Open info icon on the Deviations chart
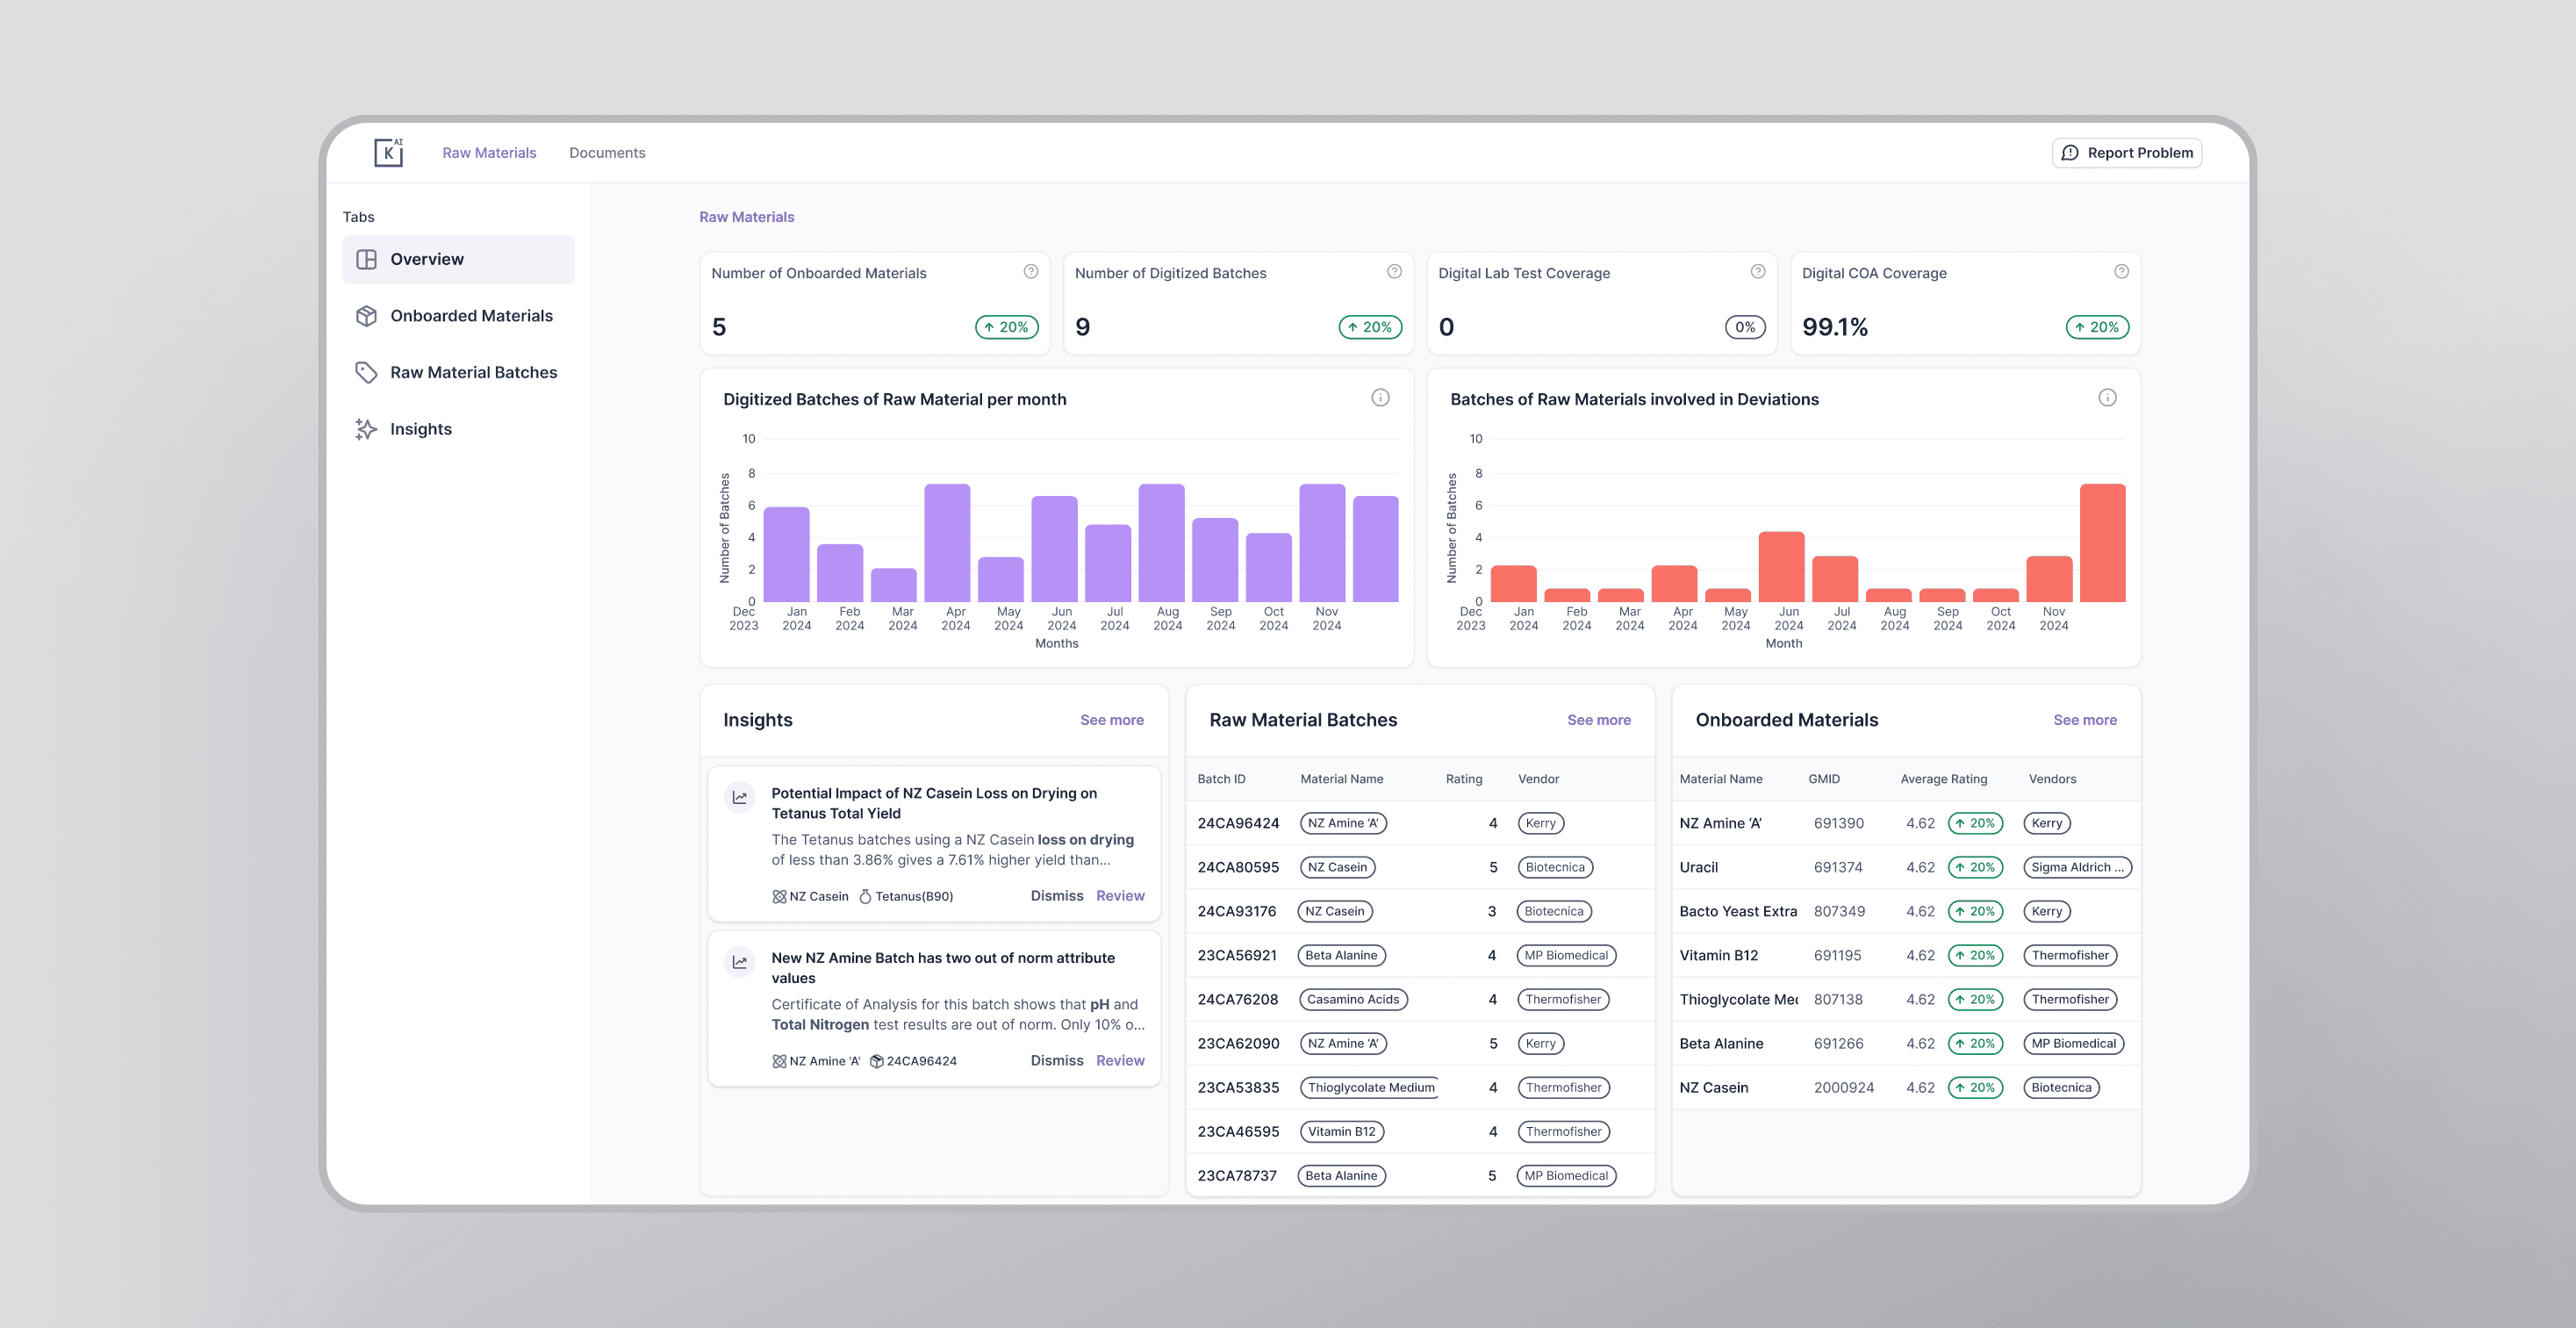 (x=2108, y=397)
